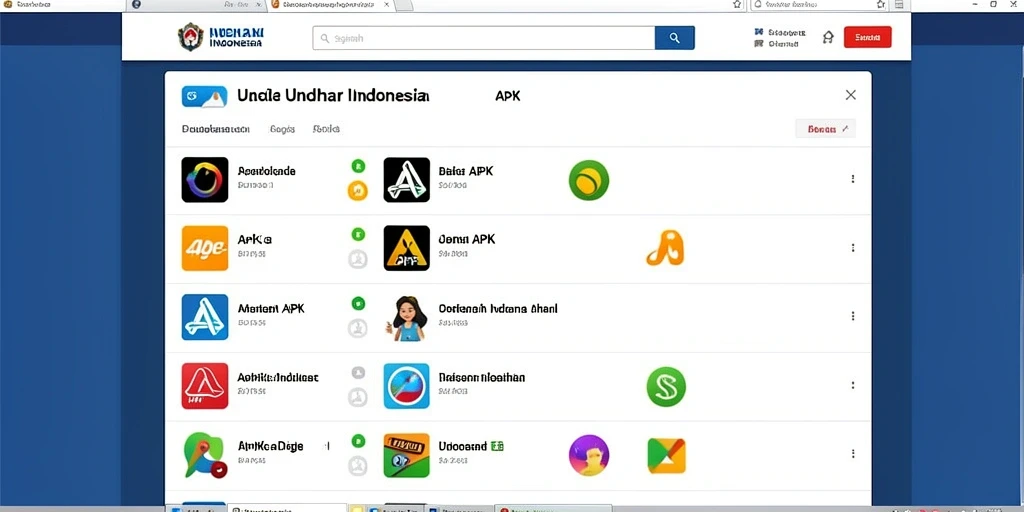
Task: Click the green S circle icon
Action: [666, 387]
